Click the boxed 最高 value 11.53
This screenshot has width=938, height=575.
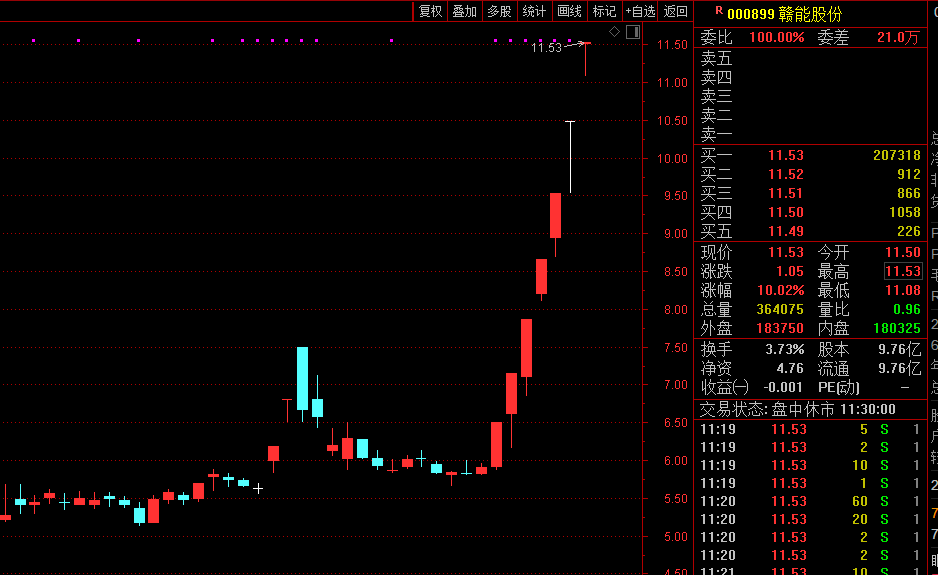point(902,271)
